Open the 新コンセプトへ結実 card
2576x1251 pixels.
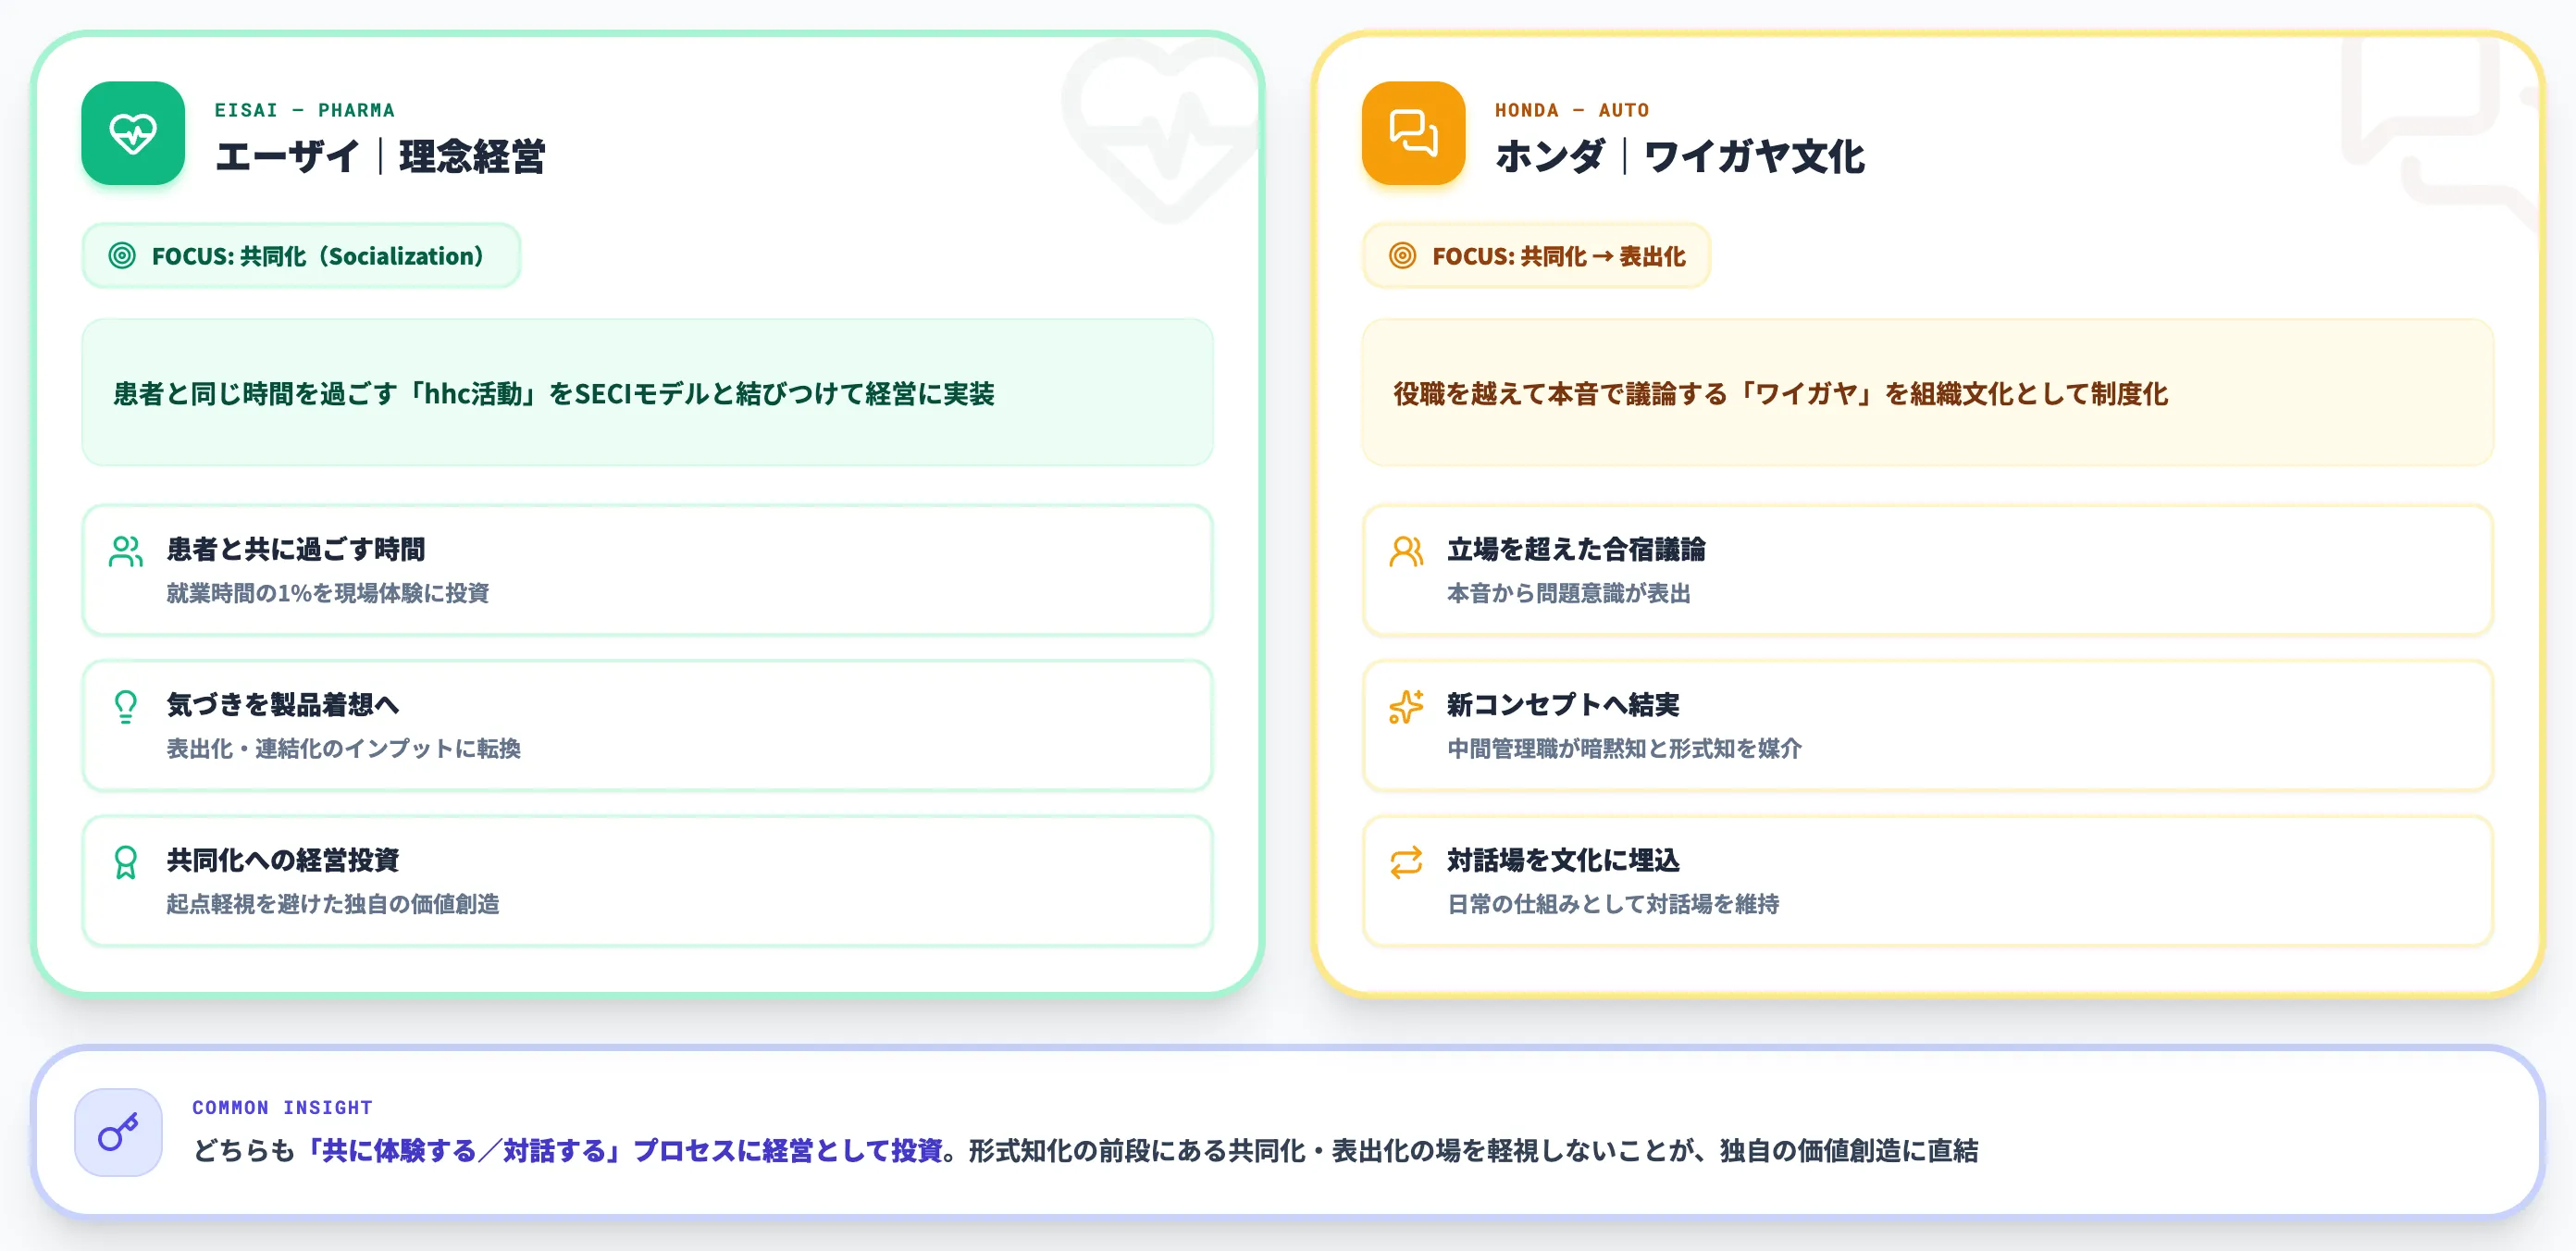pos(1927,725)
